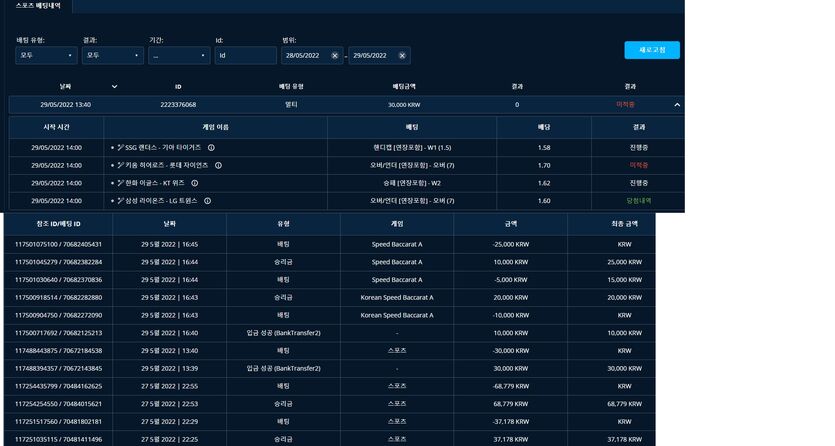The width and height of the screenshot is (835, 446).
Task: Click reference 117251517560 / 70481802181
Action: click(x=58, y=422)
